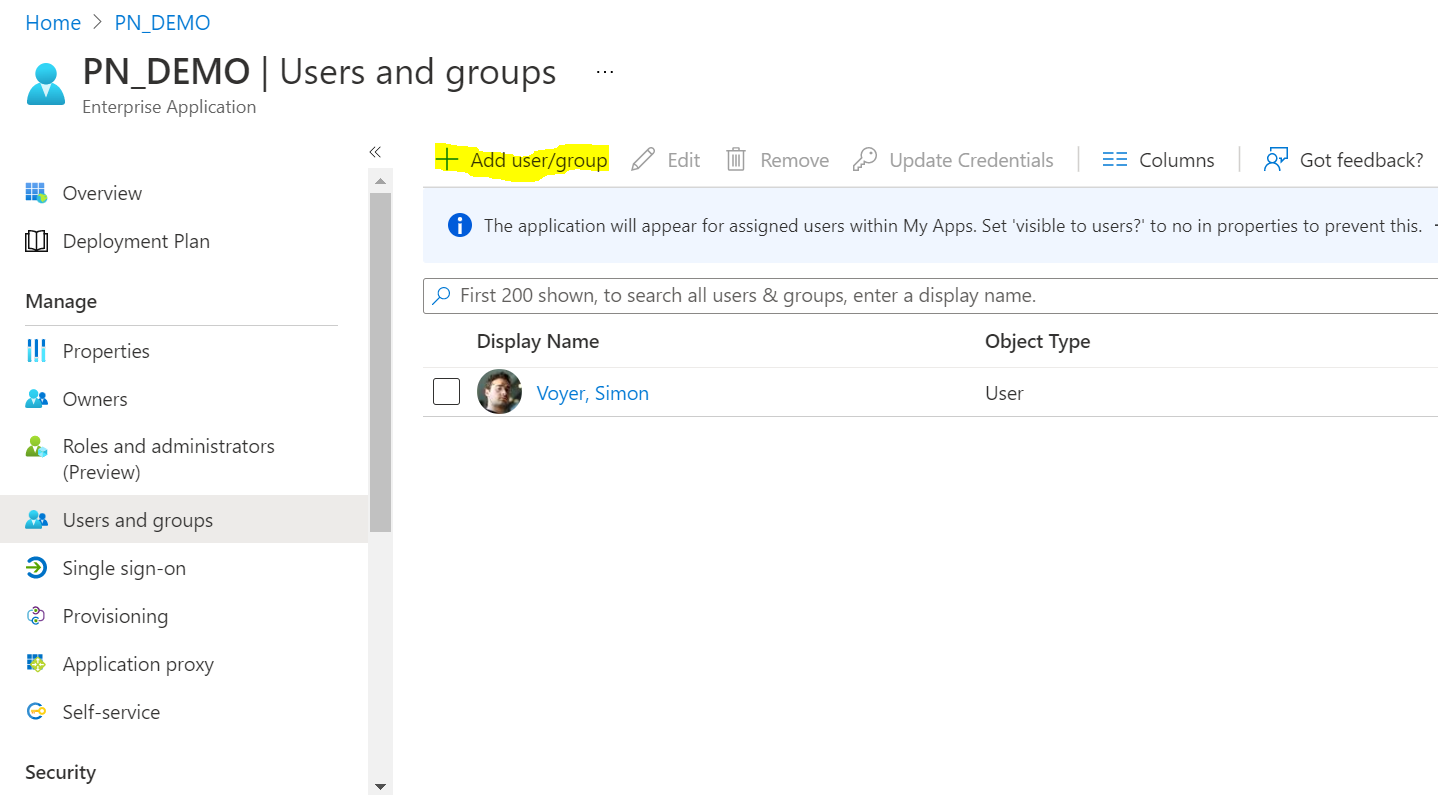Click the Single sign-on arrow icon
The image size is (1438, 795).
coord(36,568)
